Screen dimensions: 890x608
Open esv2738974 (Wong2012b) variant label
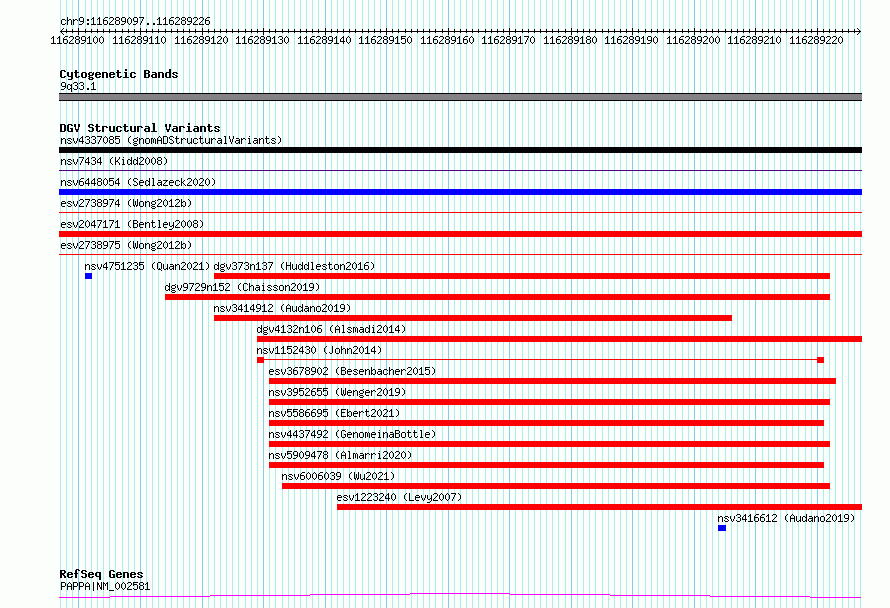(x=126, y=203)
